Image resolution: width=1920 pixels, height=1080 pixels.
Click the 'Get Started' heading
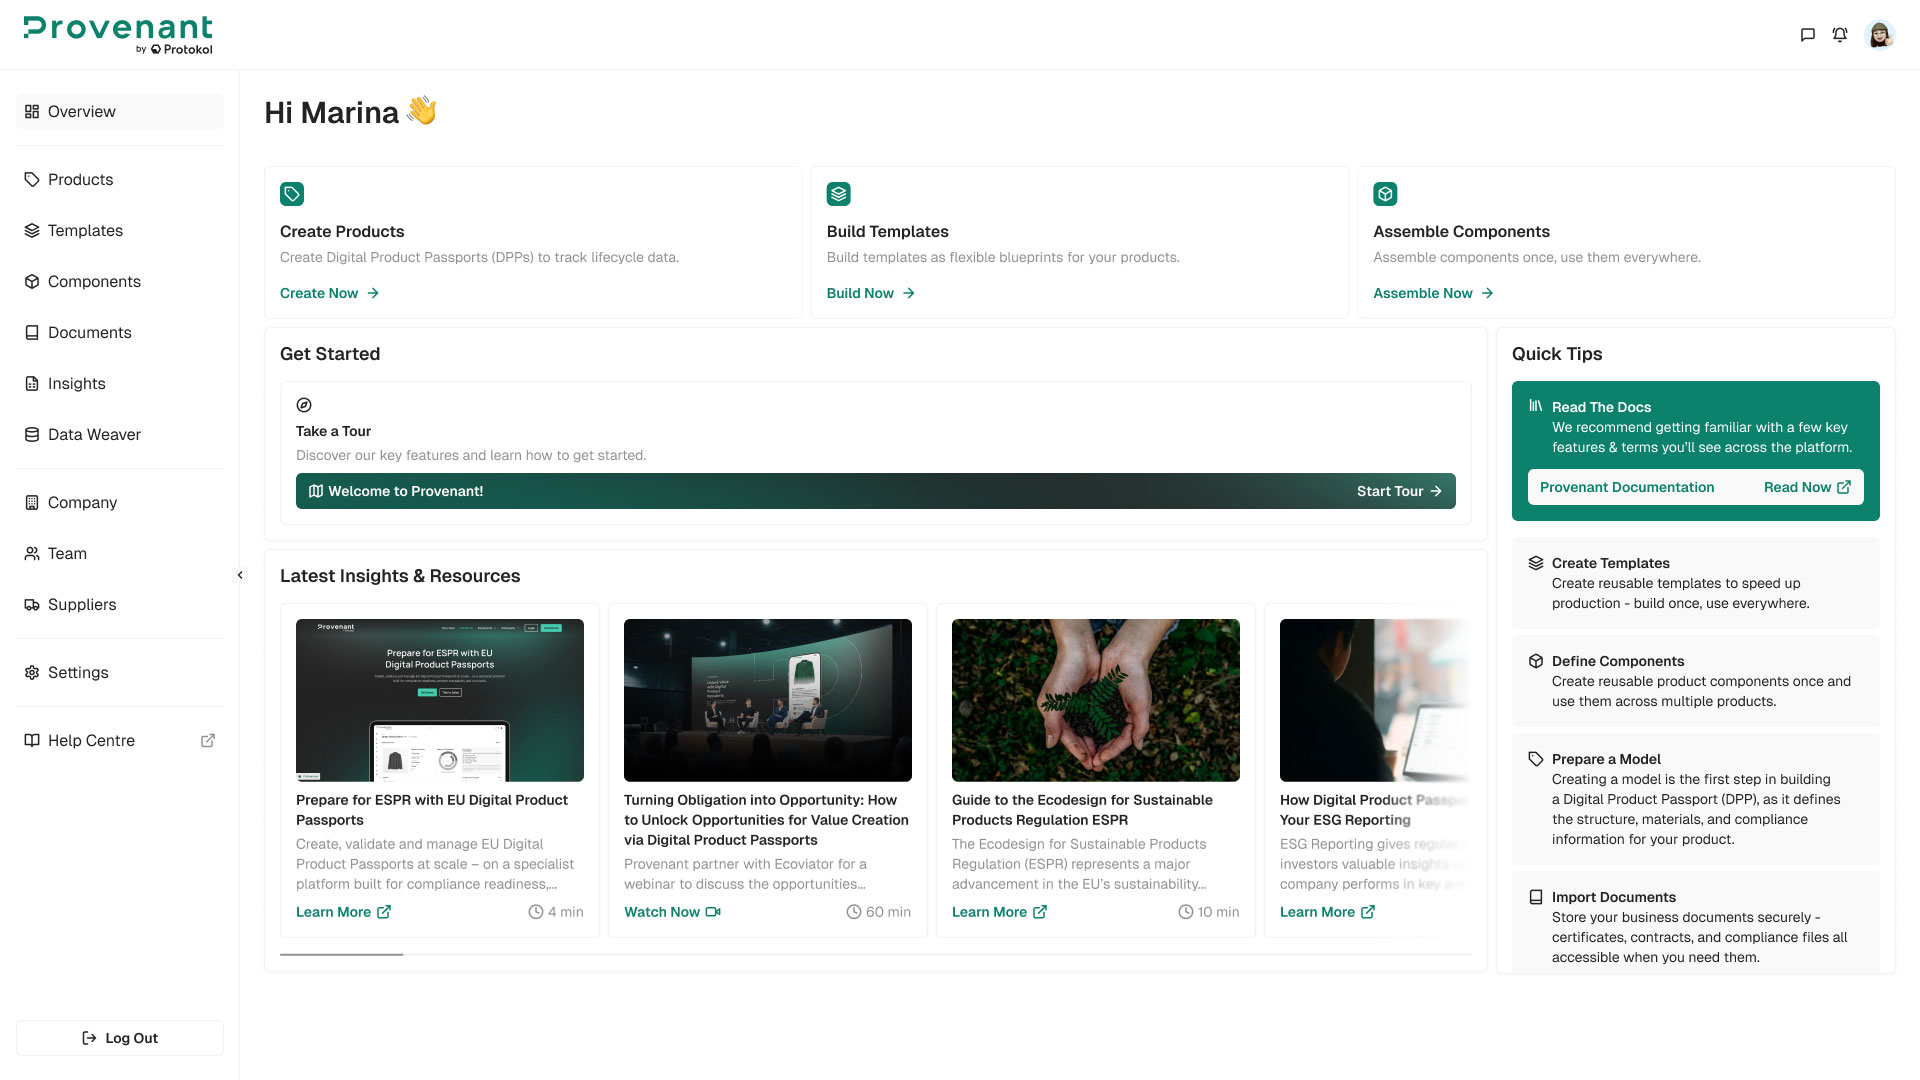pos(330,354)
